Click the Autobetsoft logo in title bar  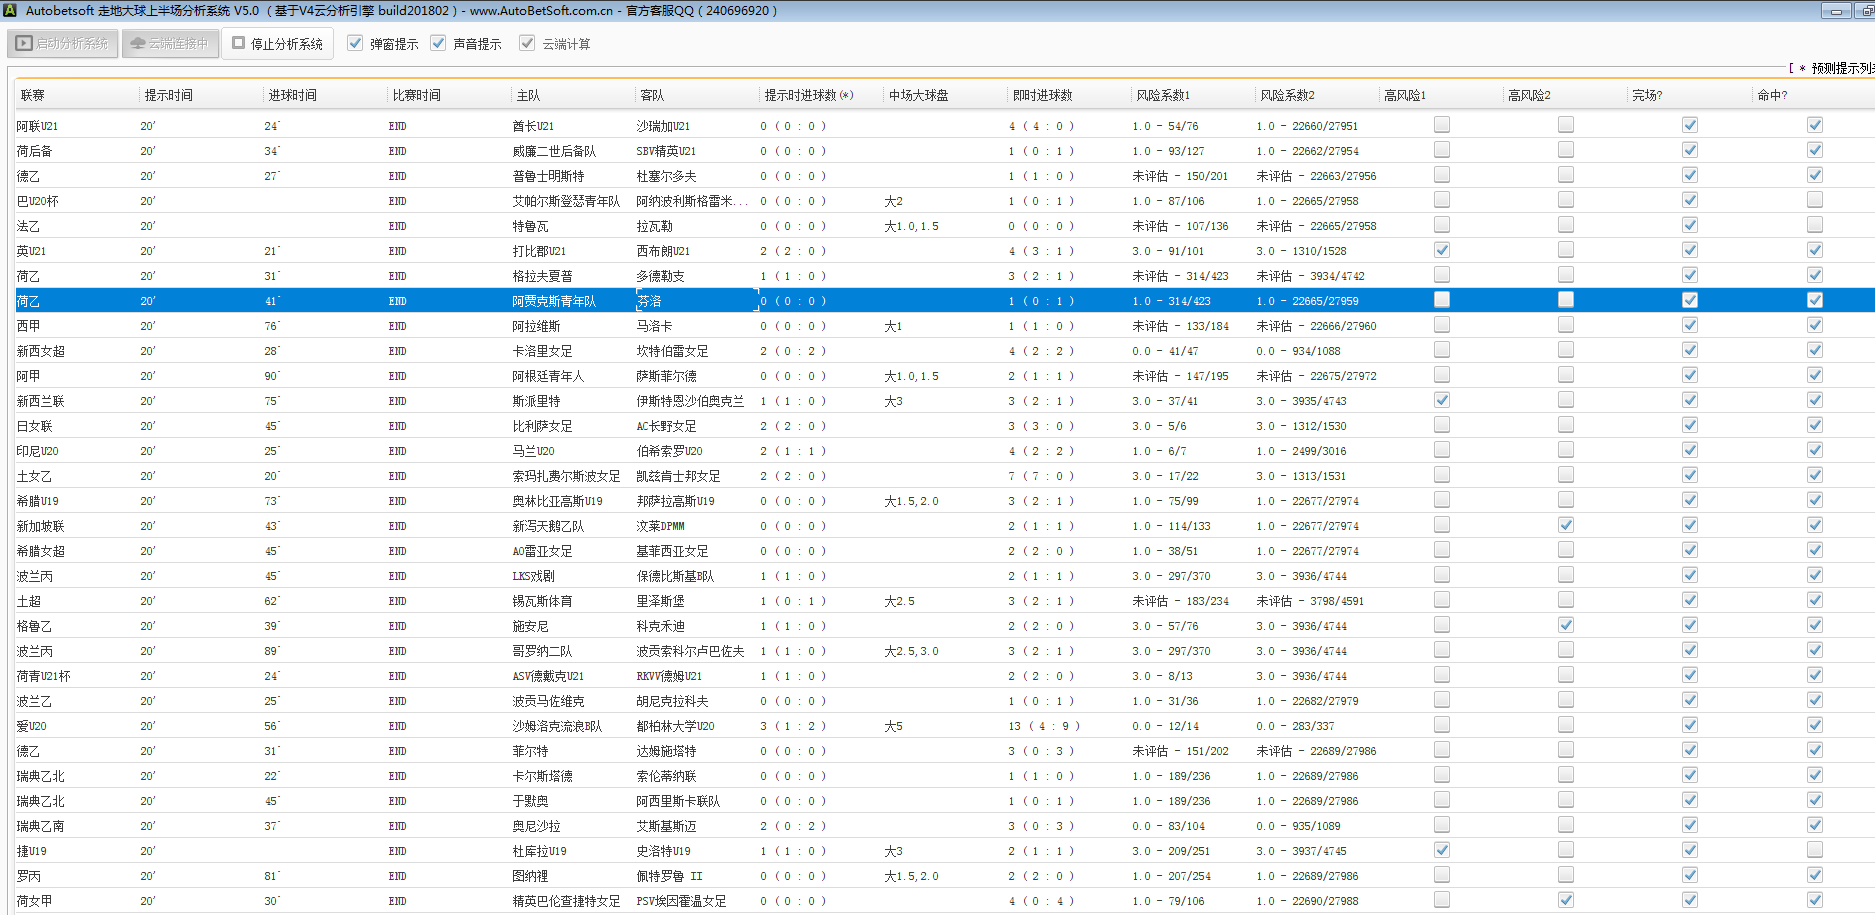(11, 11)
